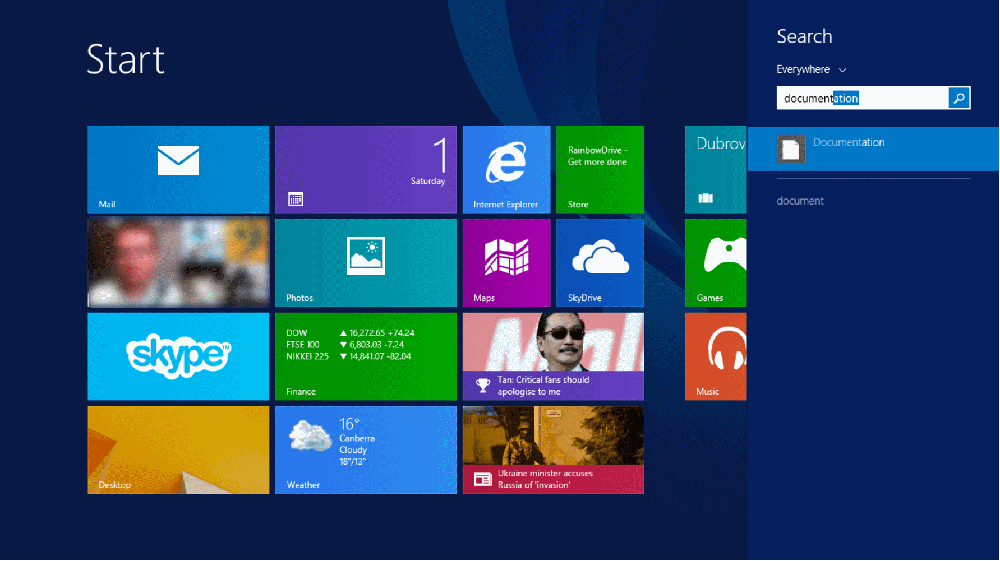Launch the Skype tile
Image resolution: width=1000 pixels, height=561 pixels.
coord(178,356)
